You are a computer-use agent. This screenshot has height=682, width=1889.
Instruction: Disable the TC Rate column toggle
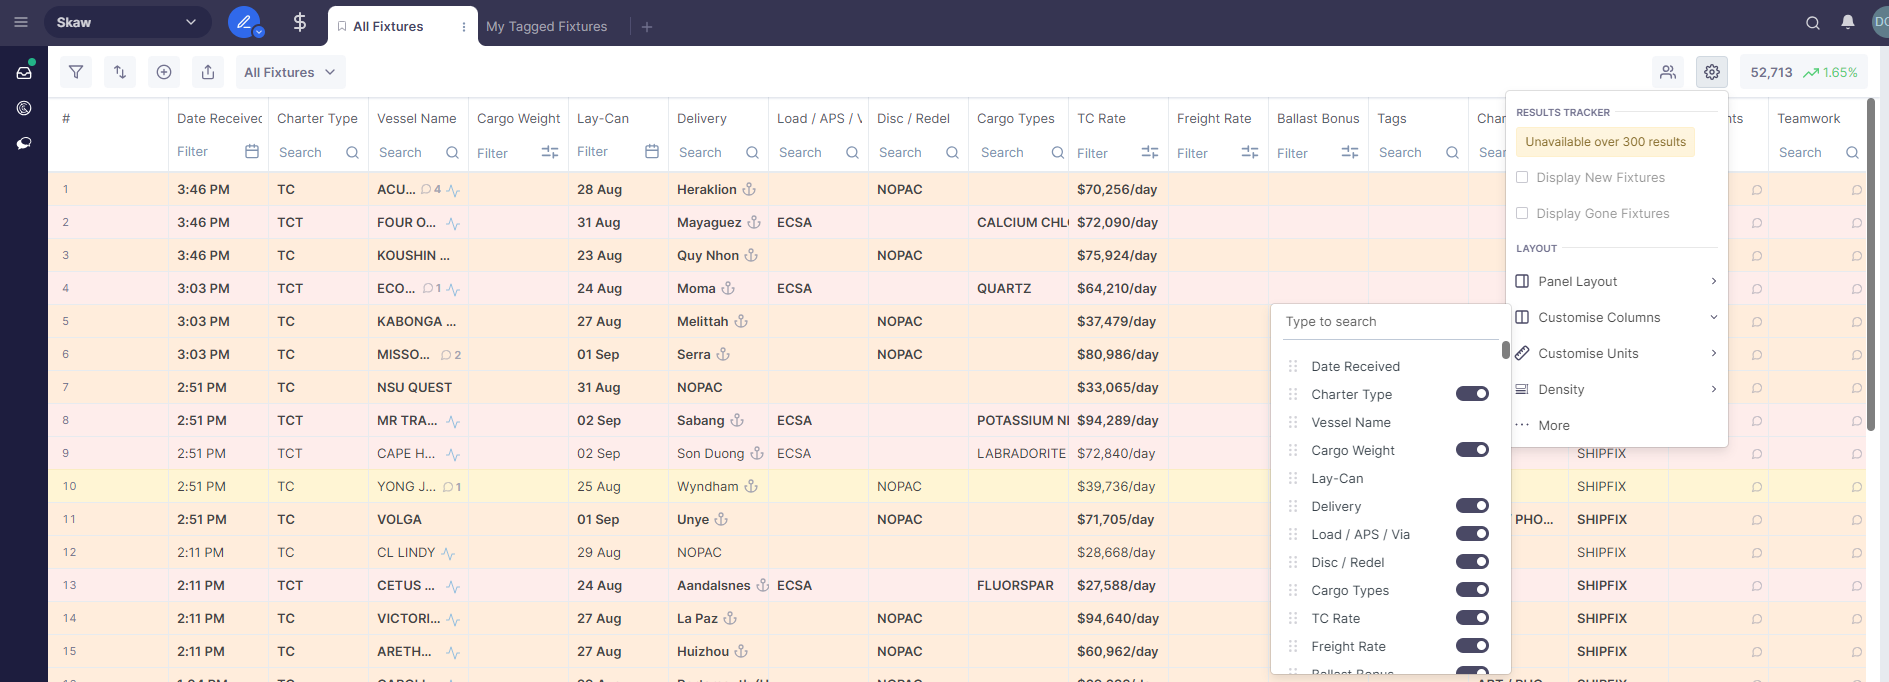[1471, 618]
